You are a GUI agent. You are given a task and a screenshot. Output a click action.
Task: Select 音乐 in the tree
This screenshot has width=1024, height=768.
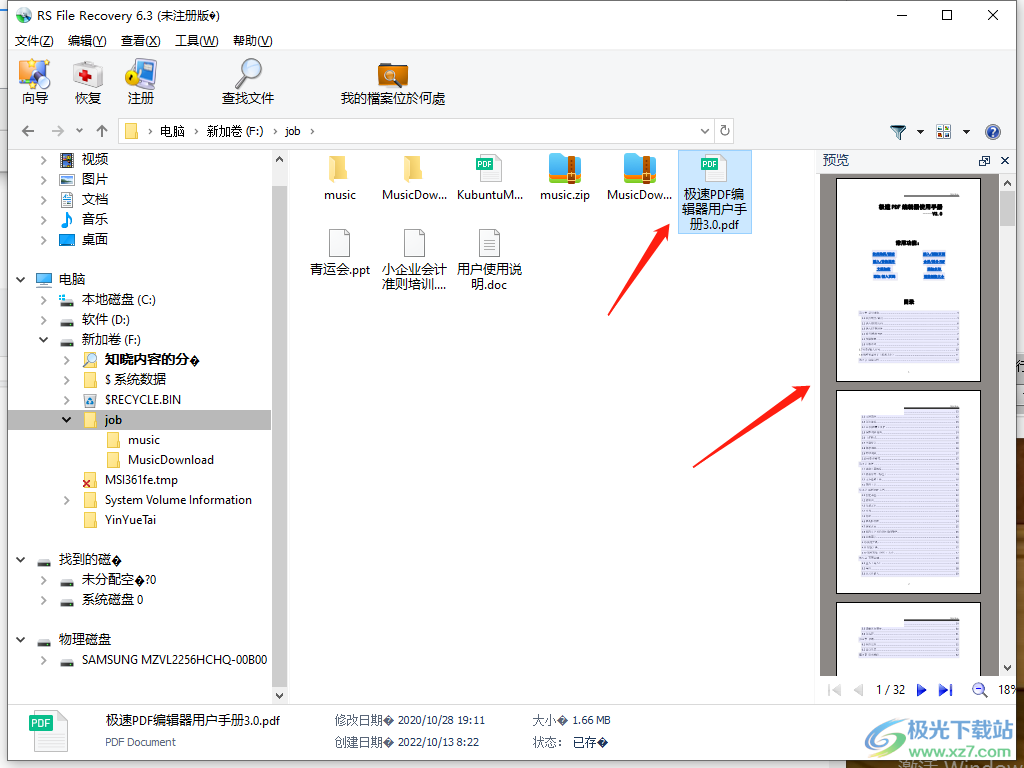95,219
